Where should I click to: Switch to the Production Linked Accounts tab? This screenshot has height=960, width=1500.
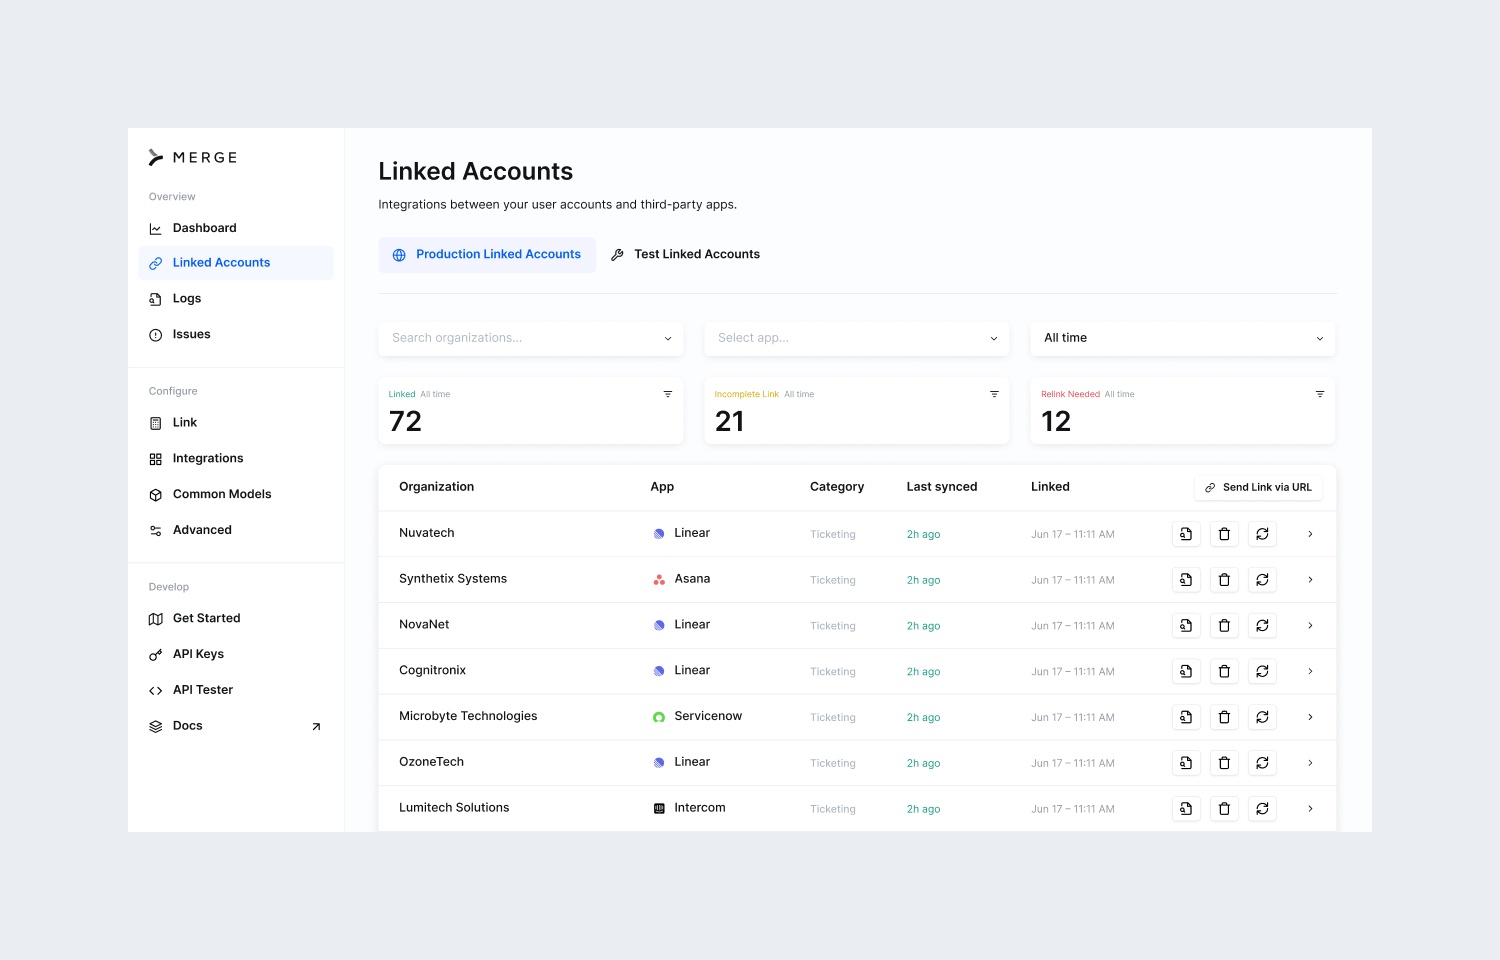coord(487,255)
